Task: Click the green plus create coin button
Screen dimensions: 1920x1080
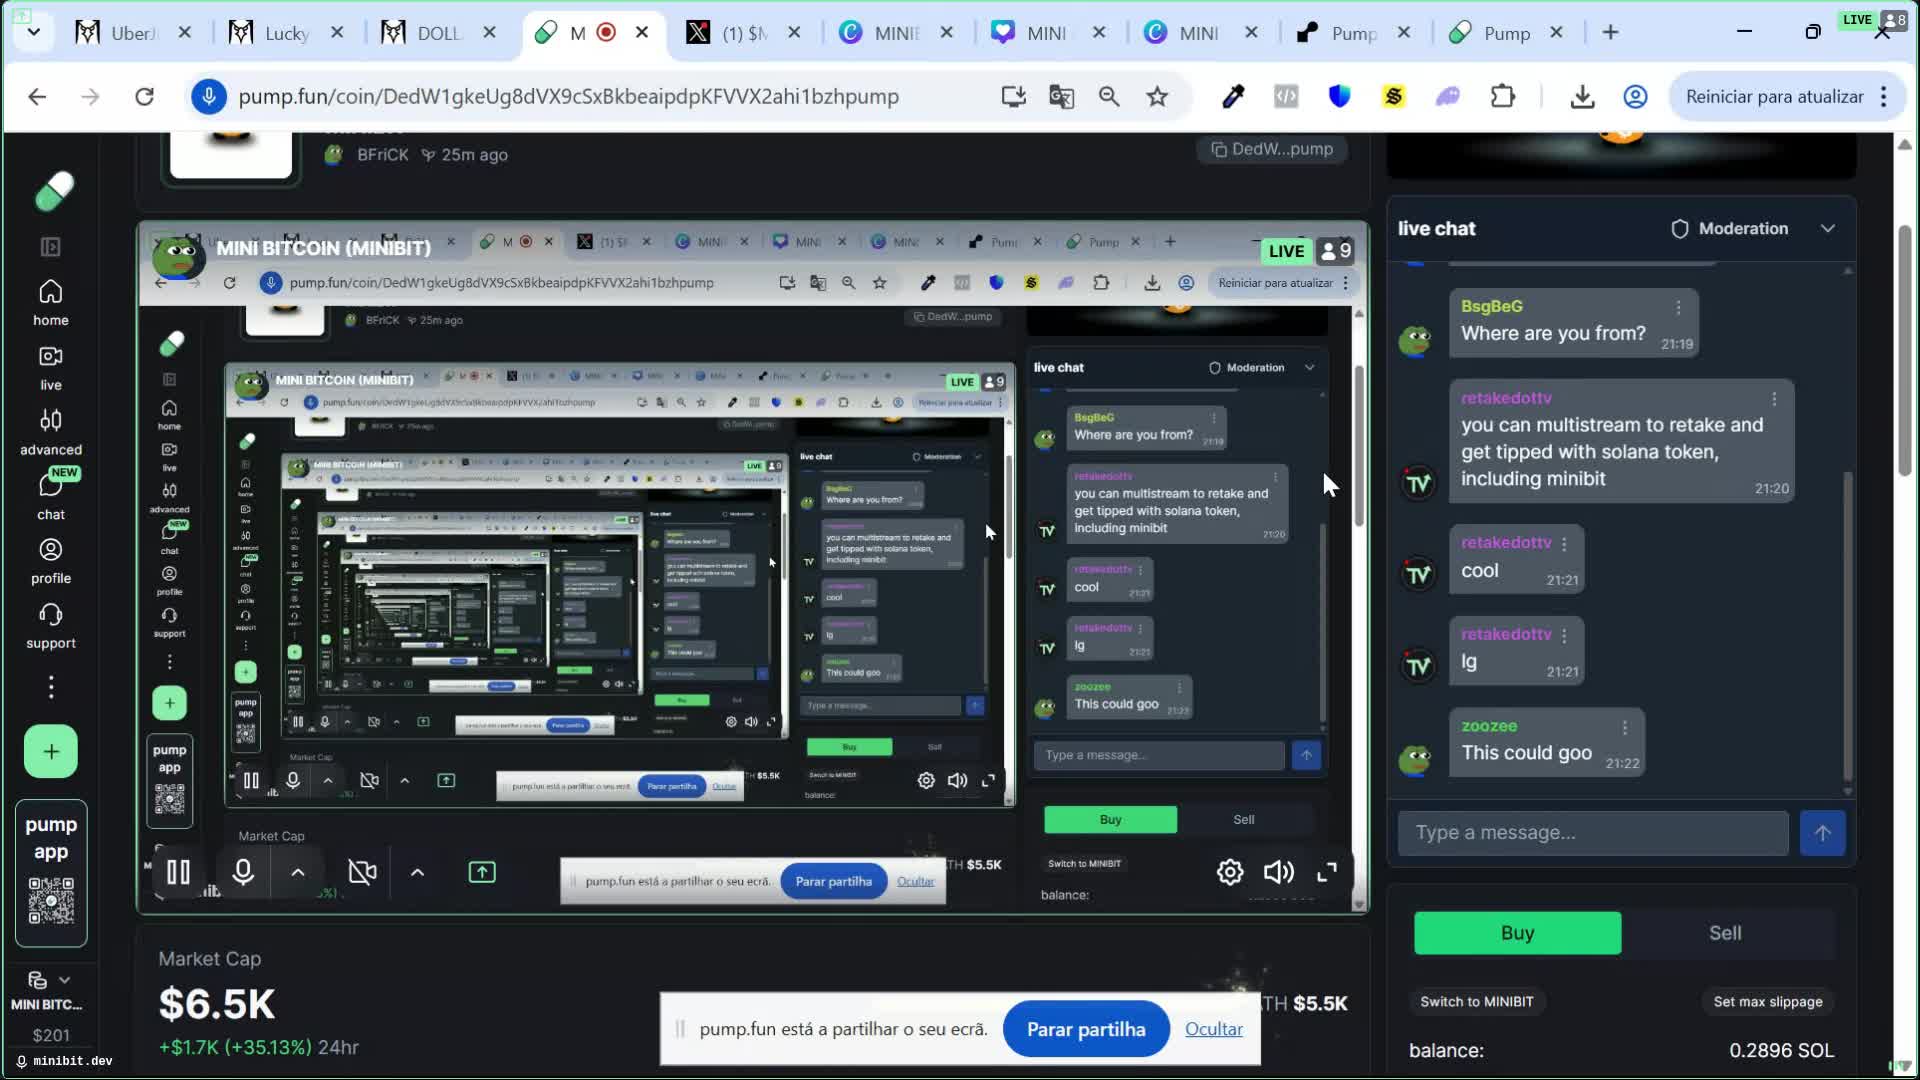Action: pos(50,751)
